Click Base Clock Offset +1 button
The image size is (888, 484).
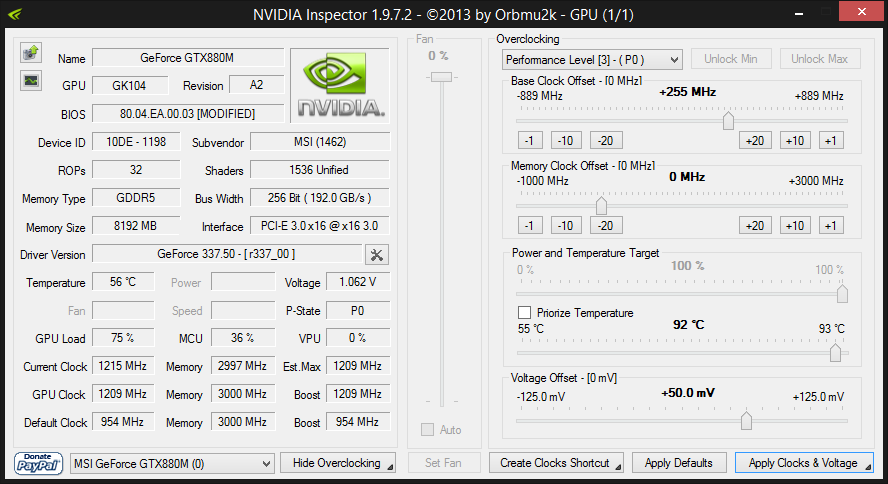[831, 140]
